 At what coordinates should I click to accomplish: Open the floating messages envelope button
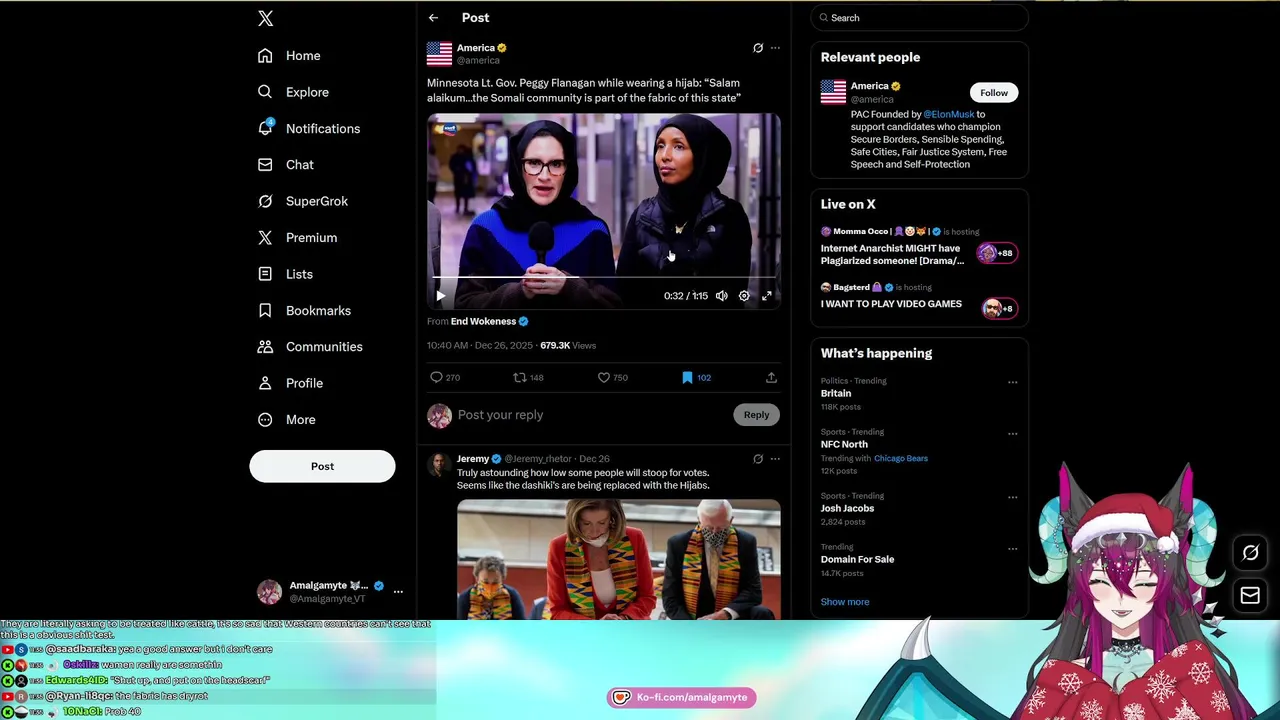point(1250,596)
